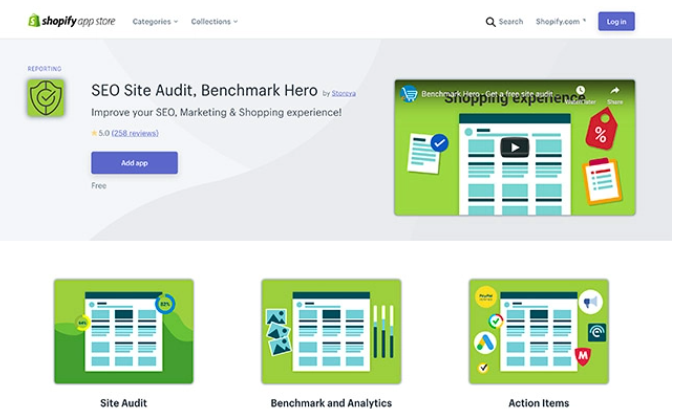The height and width of the screenshot is (420, 675).
Task: Click the Log in button
Action: click(x=616, y=21)
